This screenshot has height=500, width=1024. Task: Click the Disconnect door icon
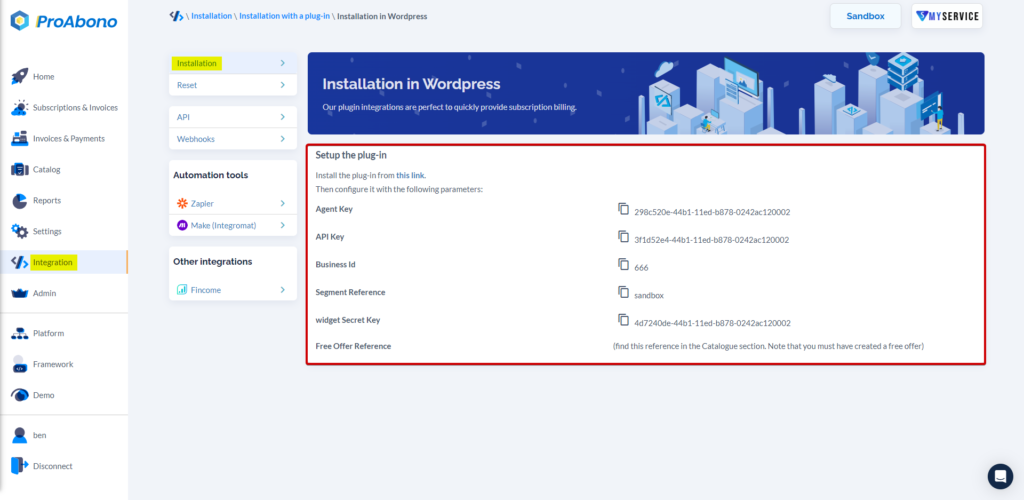tap(20, 466)
